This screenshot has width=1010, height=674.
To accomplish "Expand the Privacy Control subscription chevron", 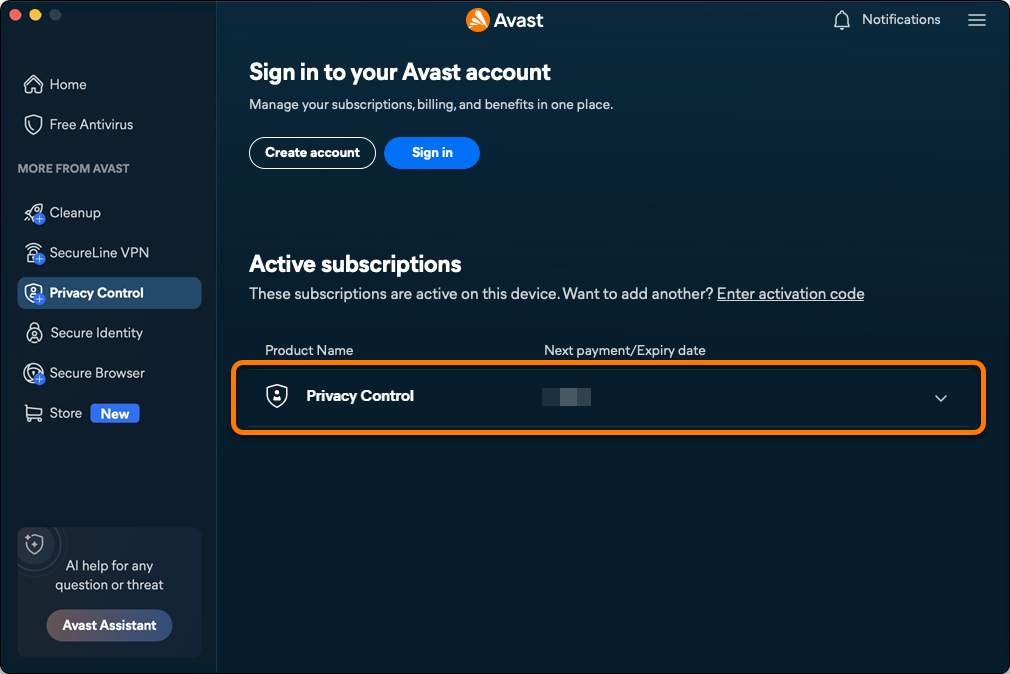I will click(940, 398).
